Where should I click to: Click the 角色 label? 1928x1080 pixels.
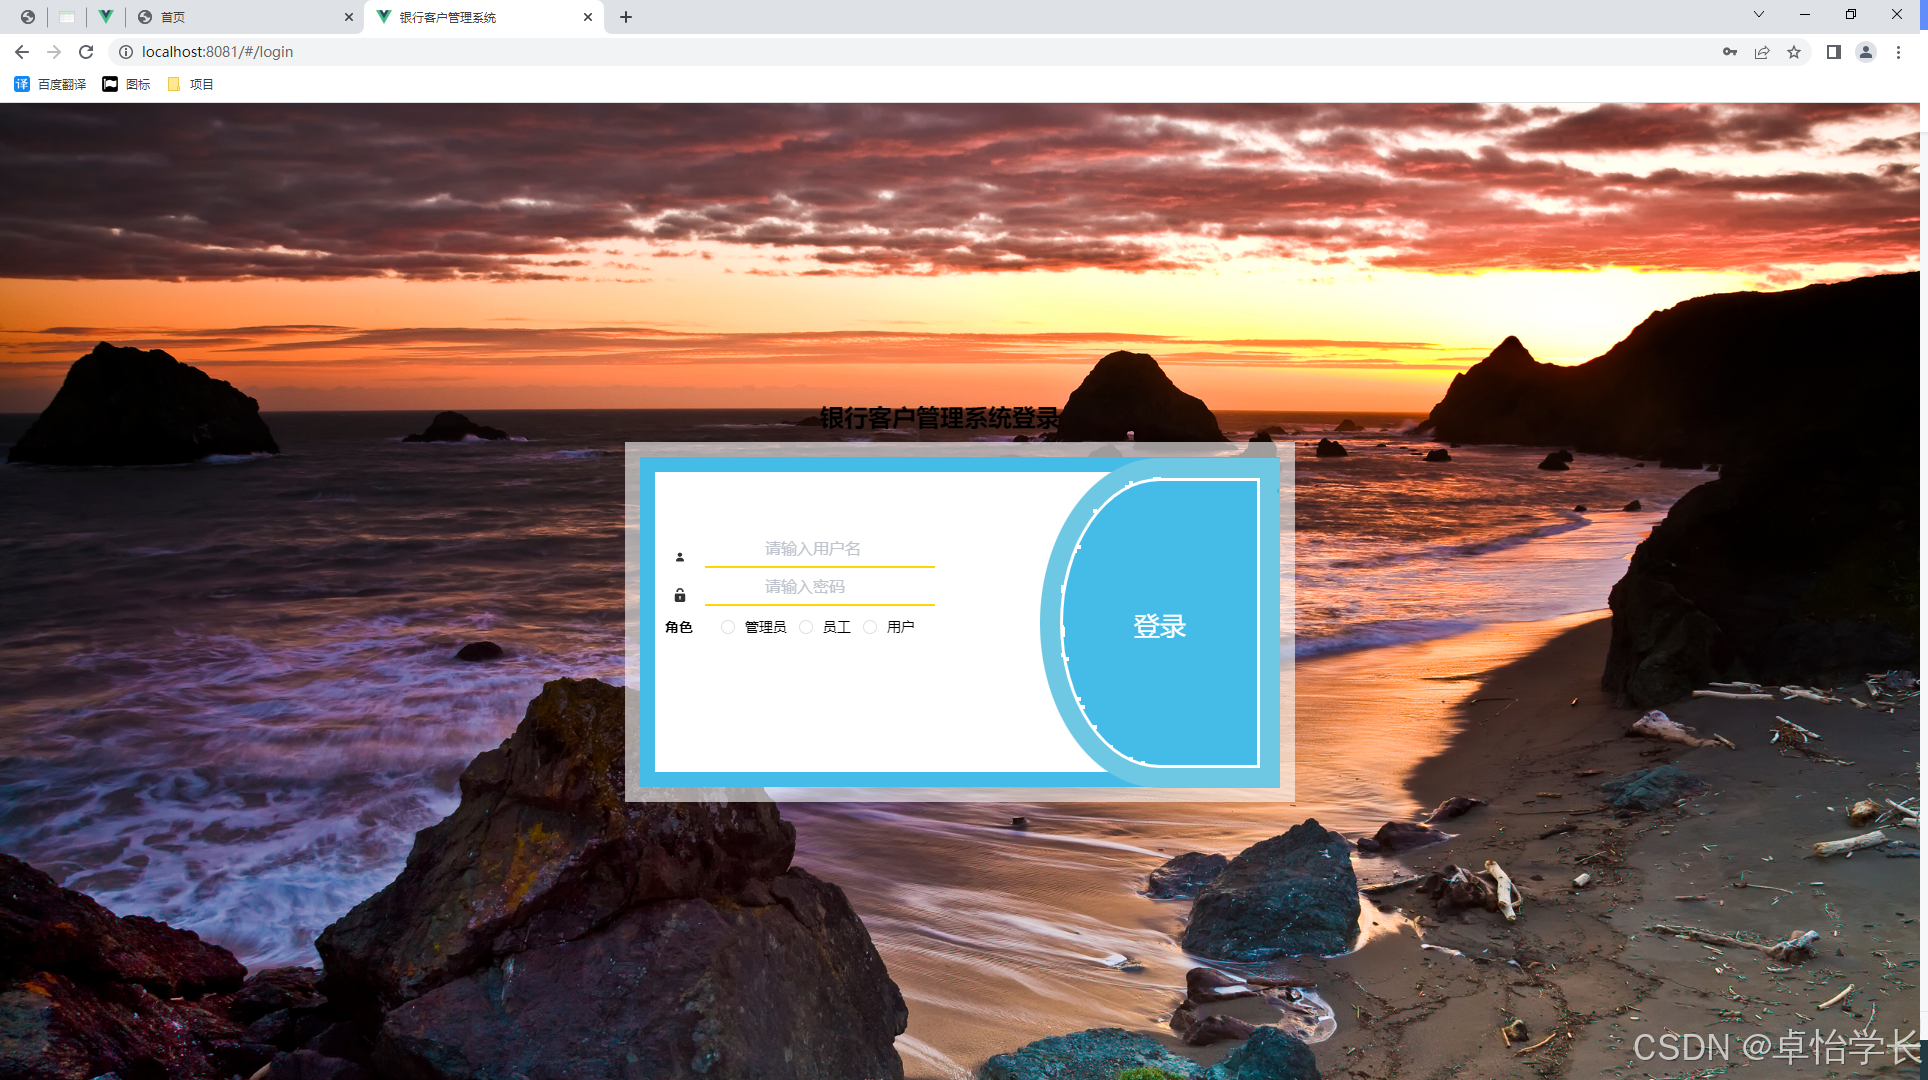(679, 627)
